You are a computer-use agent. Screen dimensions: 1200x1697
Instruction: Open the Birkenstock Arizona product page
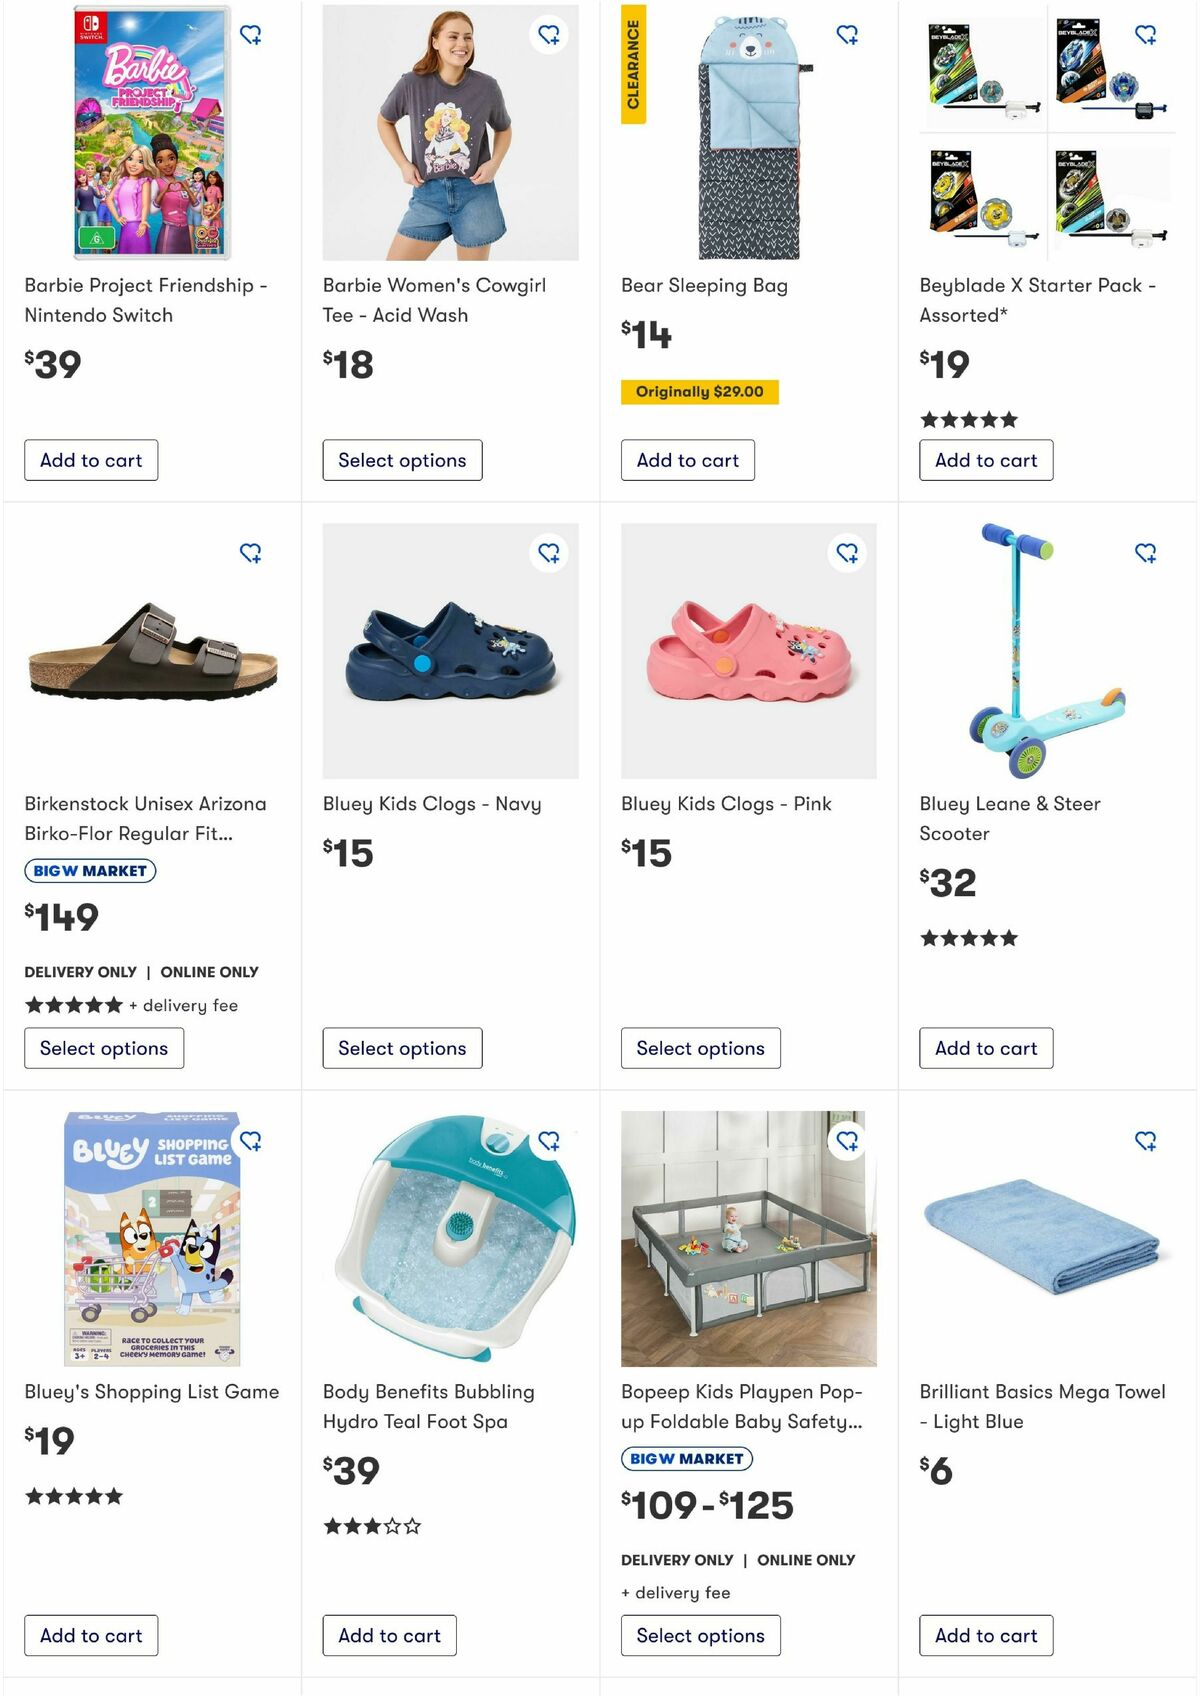pos(146,818)
